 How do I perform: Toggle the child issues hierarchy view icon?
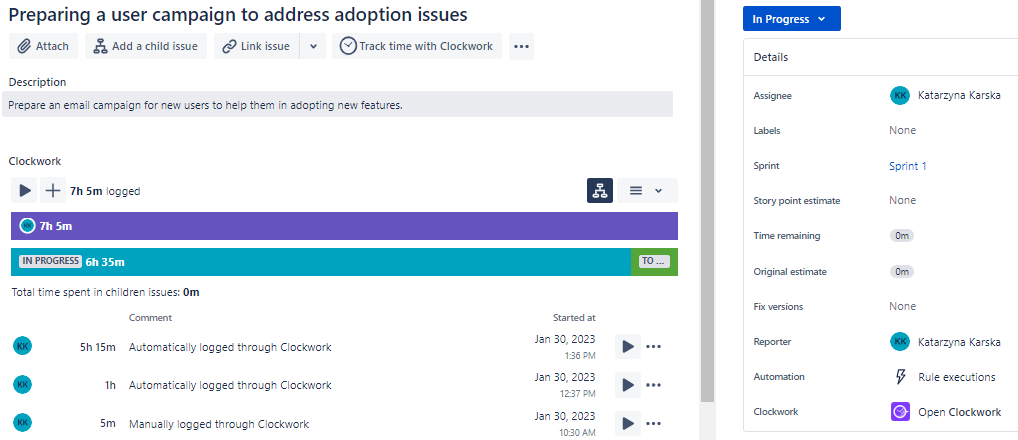click(600, 190)
